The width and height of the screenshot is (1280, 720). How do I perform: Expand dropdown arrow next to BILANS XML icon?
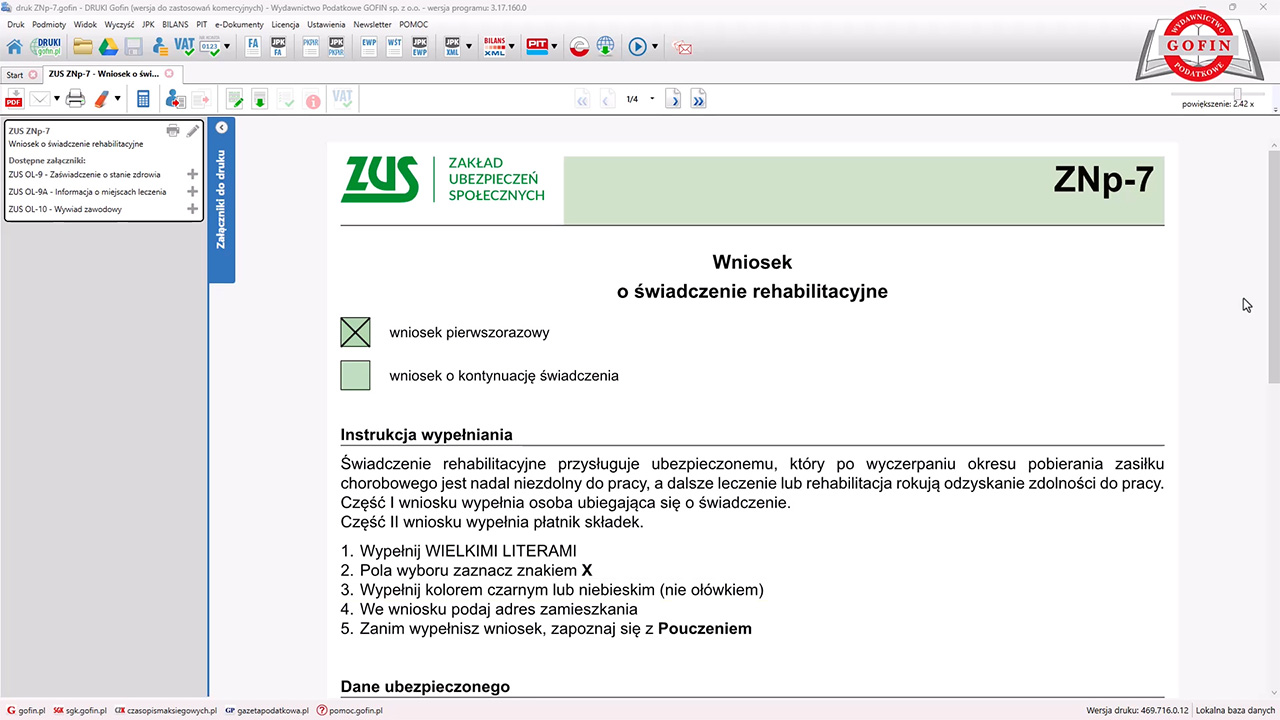512,46
